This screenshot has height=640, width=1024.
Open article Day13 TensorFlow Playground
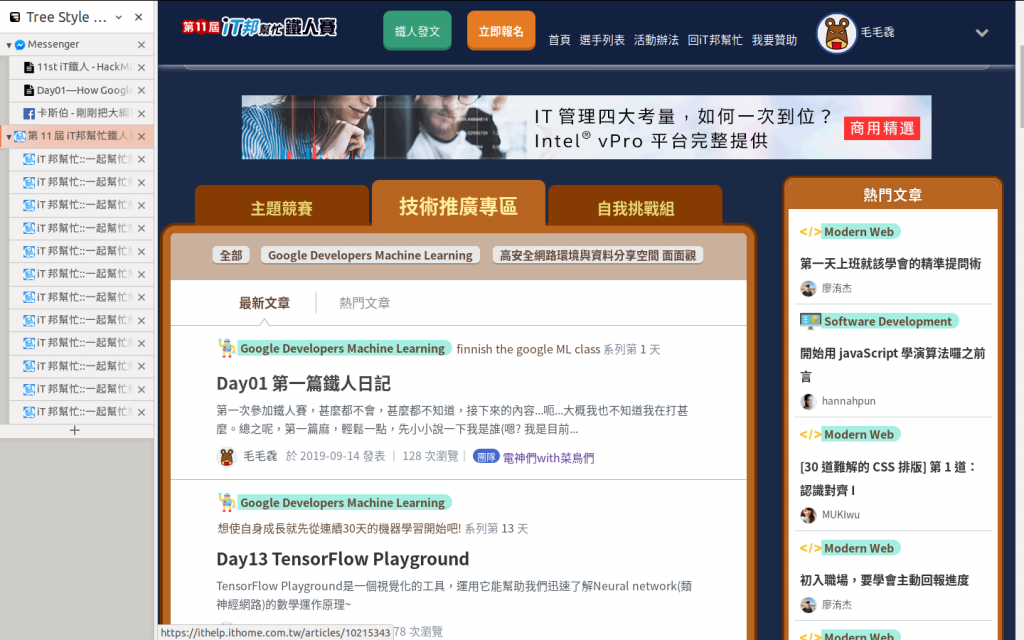click(343, 559)
